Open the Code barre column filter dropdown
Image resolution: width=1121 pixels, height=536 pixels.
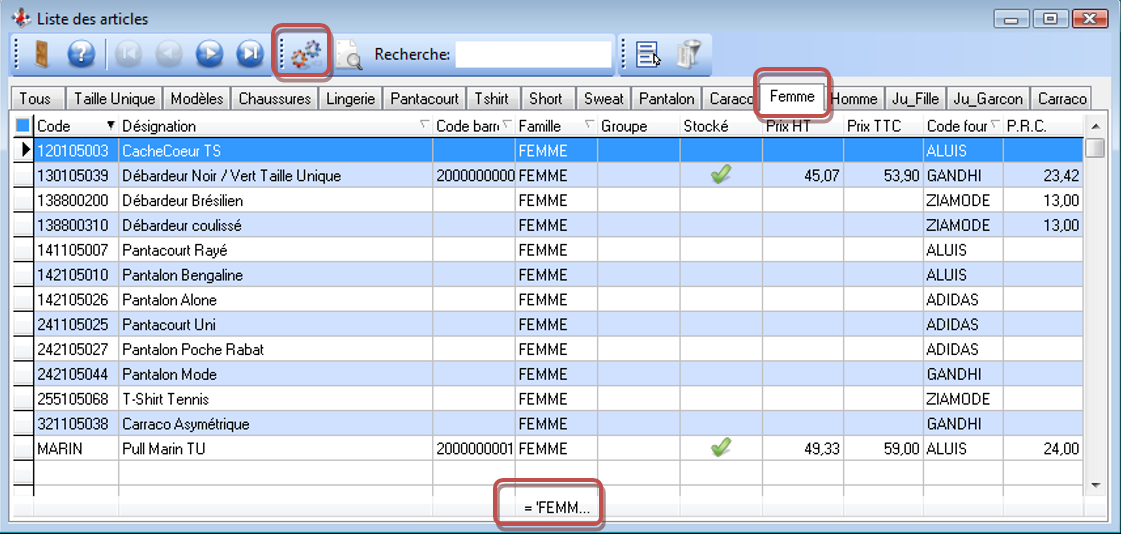point(507,126)
